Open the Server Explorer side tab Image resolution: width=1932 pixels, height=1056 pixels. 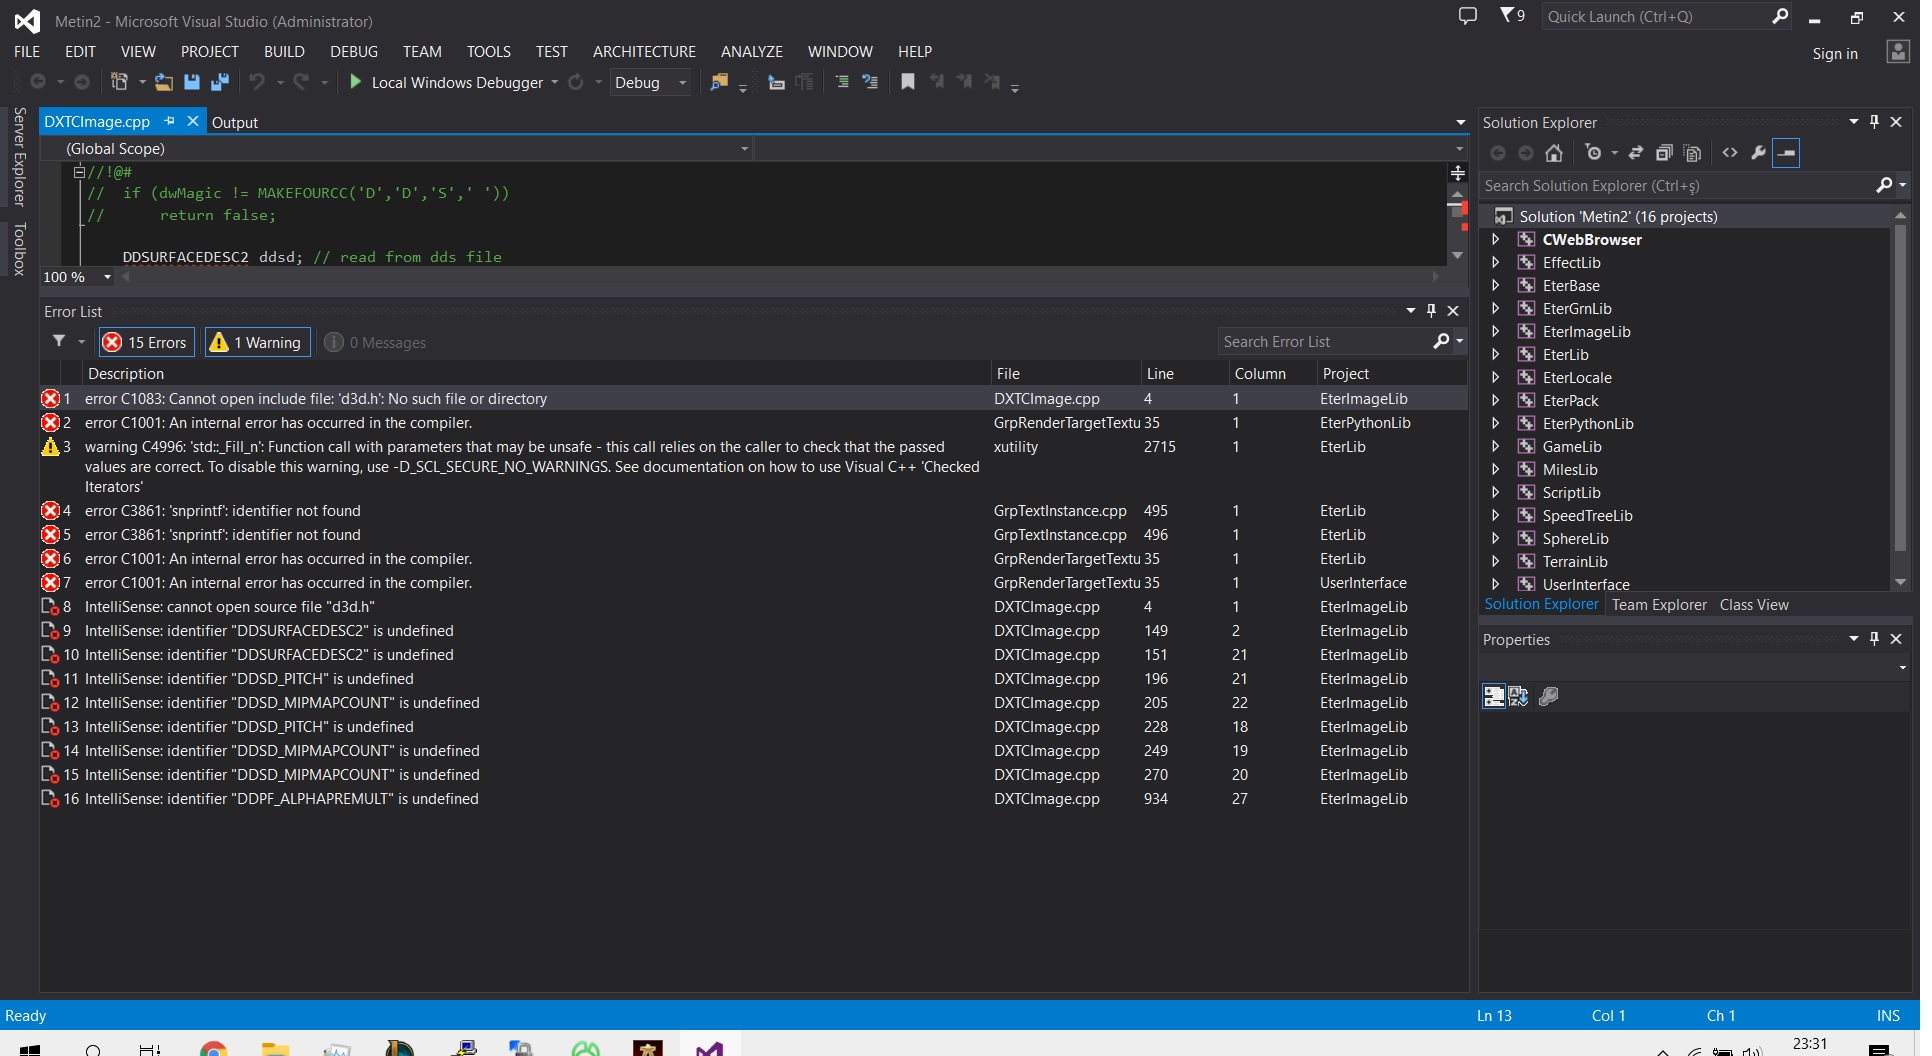pos(19,156)
